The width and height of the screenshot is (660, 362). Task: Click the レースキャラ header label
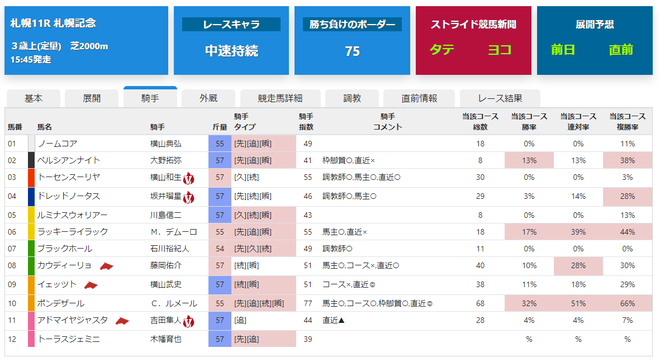click(231, 24)
